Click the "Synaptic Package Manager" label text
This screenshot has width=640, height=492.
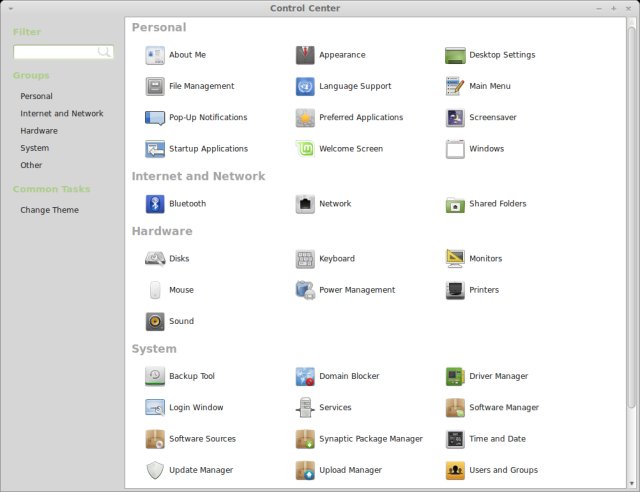pyautogui.click(x=371, y=439)
